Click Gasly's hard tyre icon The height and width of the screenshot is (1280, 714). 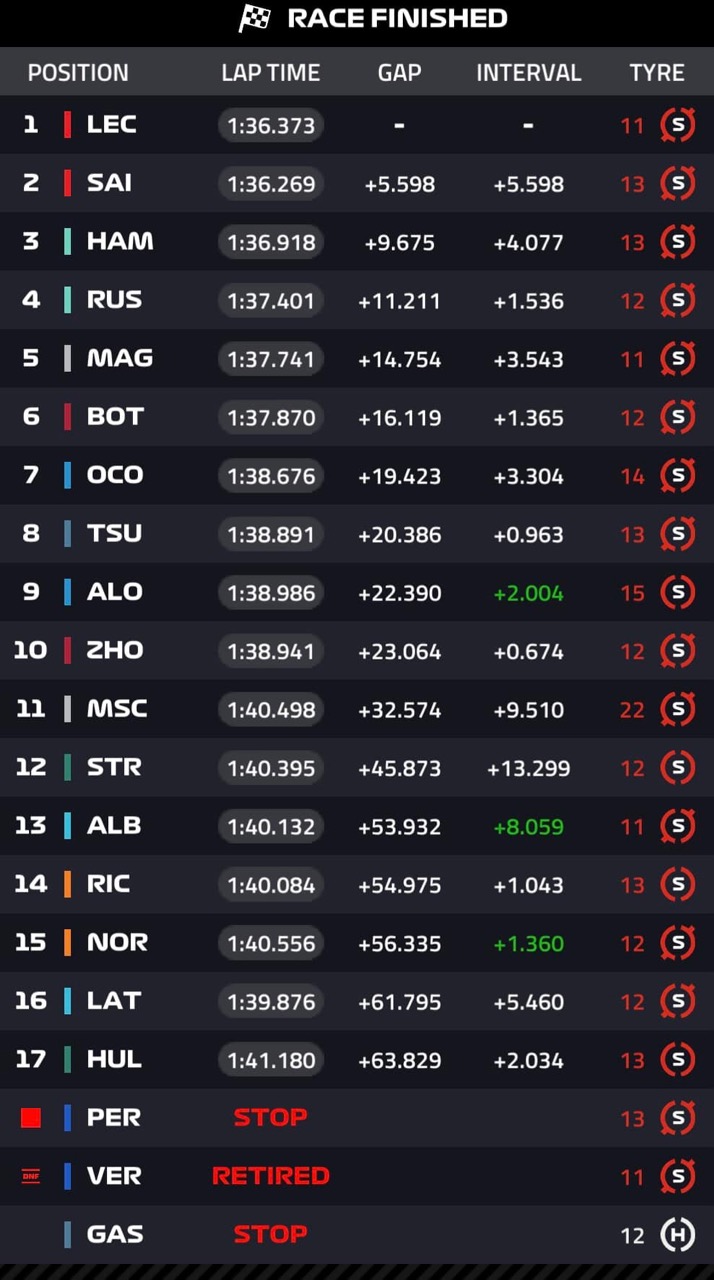tap(677, 1235)
